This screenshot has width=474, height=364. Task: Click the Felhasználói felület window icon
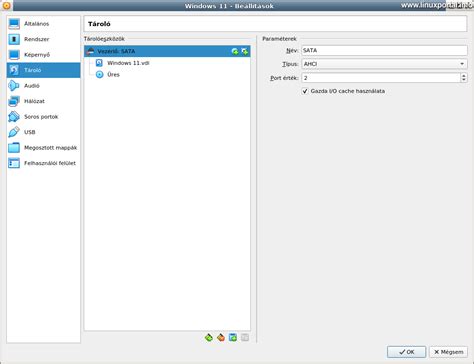[14, 163]
